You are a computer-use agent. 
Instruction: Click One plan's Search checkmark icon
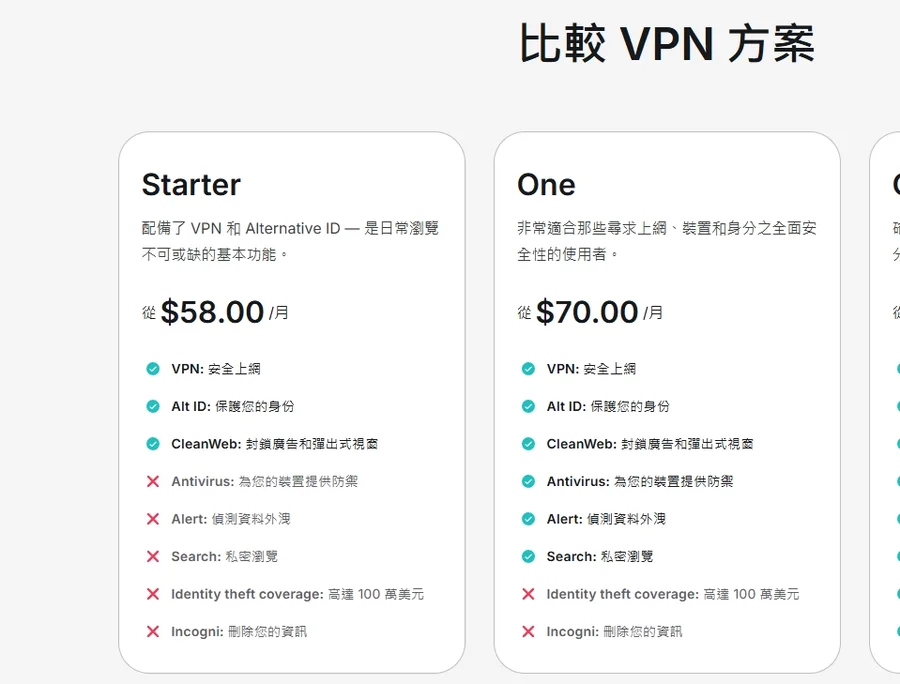[x=528, y=556]
